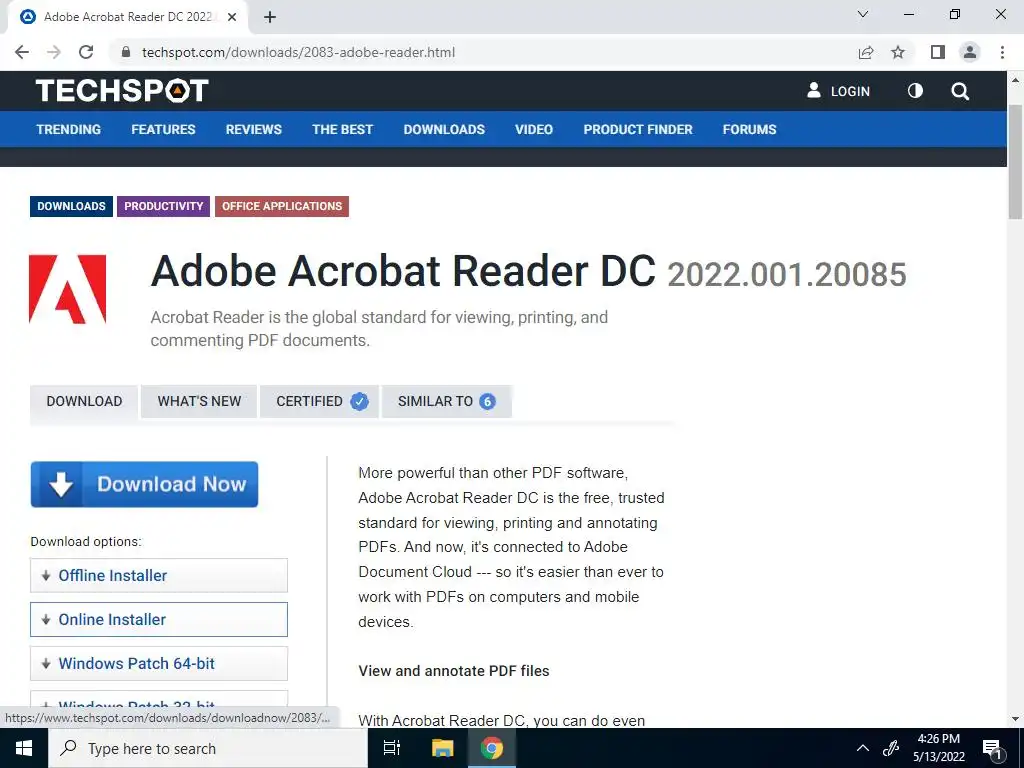Open FORUMS in nav bar
This screenshot has height=768, width=1024.
[750, 129]
